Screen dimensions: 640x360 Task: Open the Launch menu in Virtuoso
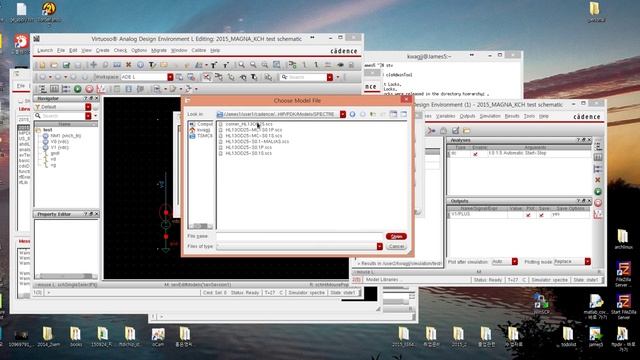coord(45,50)
